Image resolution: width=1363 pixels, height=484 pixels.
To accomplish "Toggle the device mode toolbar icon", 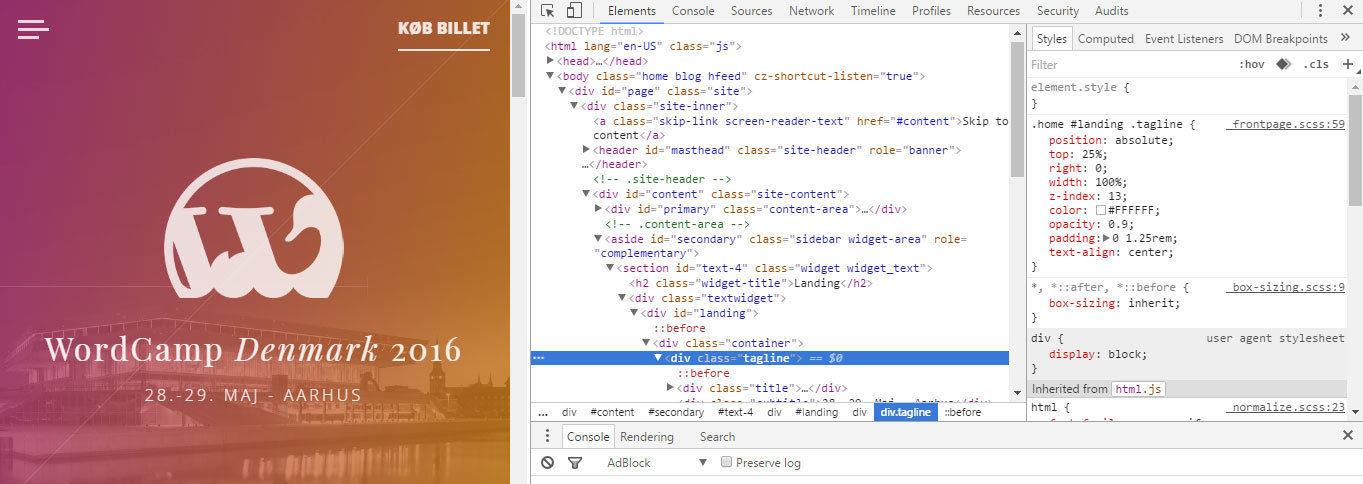I will pyautogui.click(x=574, y=11).
